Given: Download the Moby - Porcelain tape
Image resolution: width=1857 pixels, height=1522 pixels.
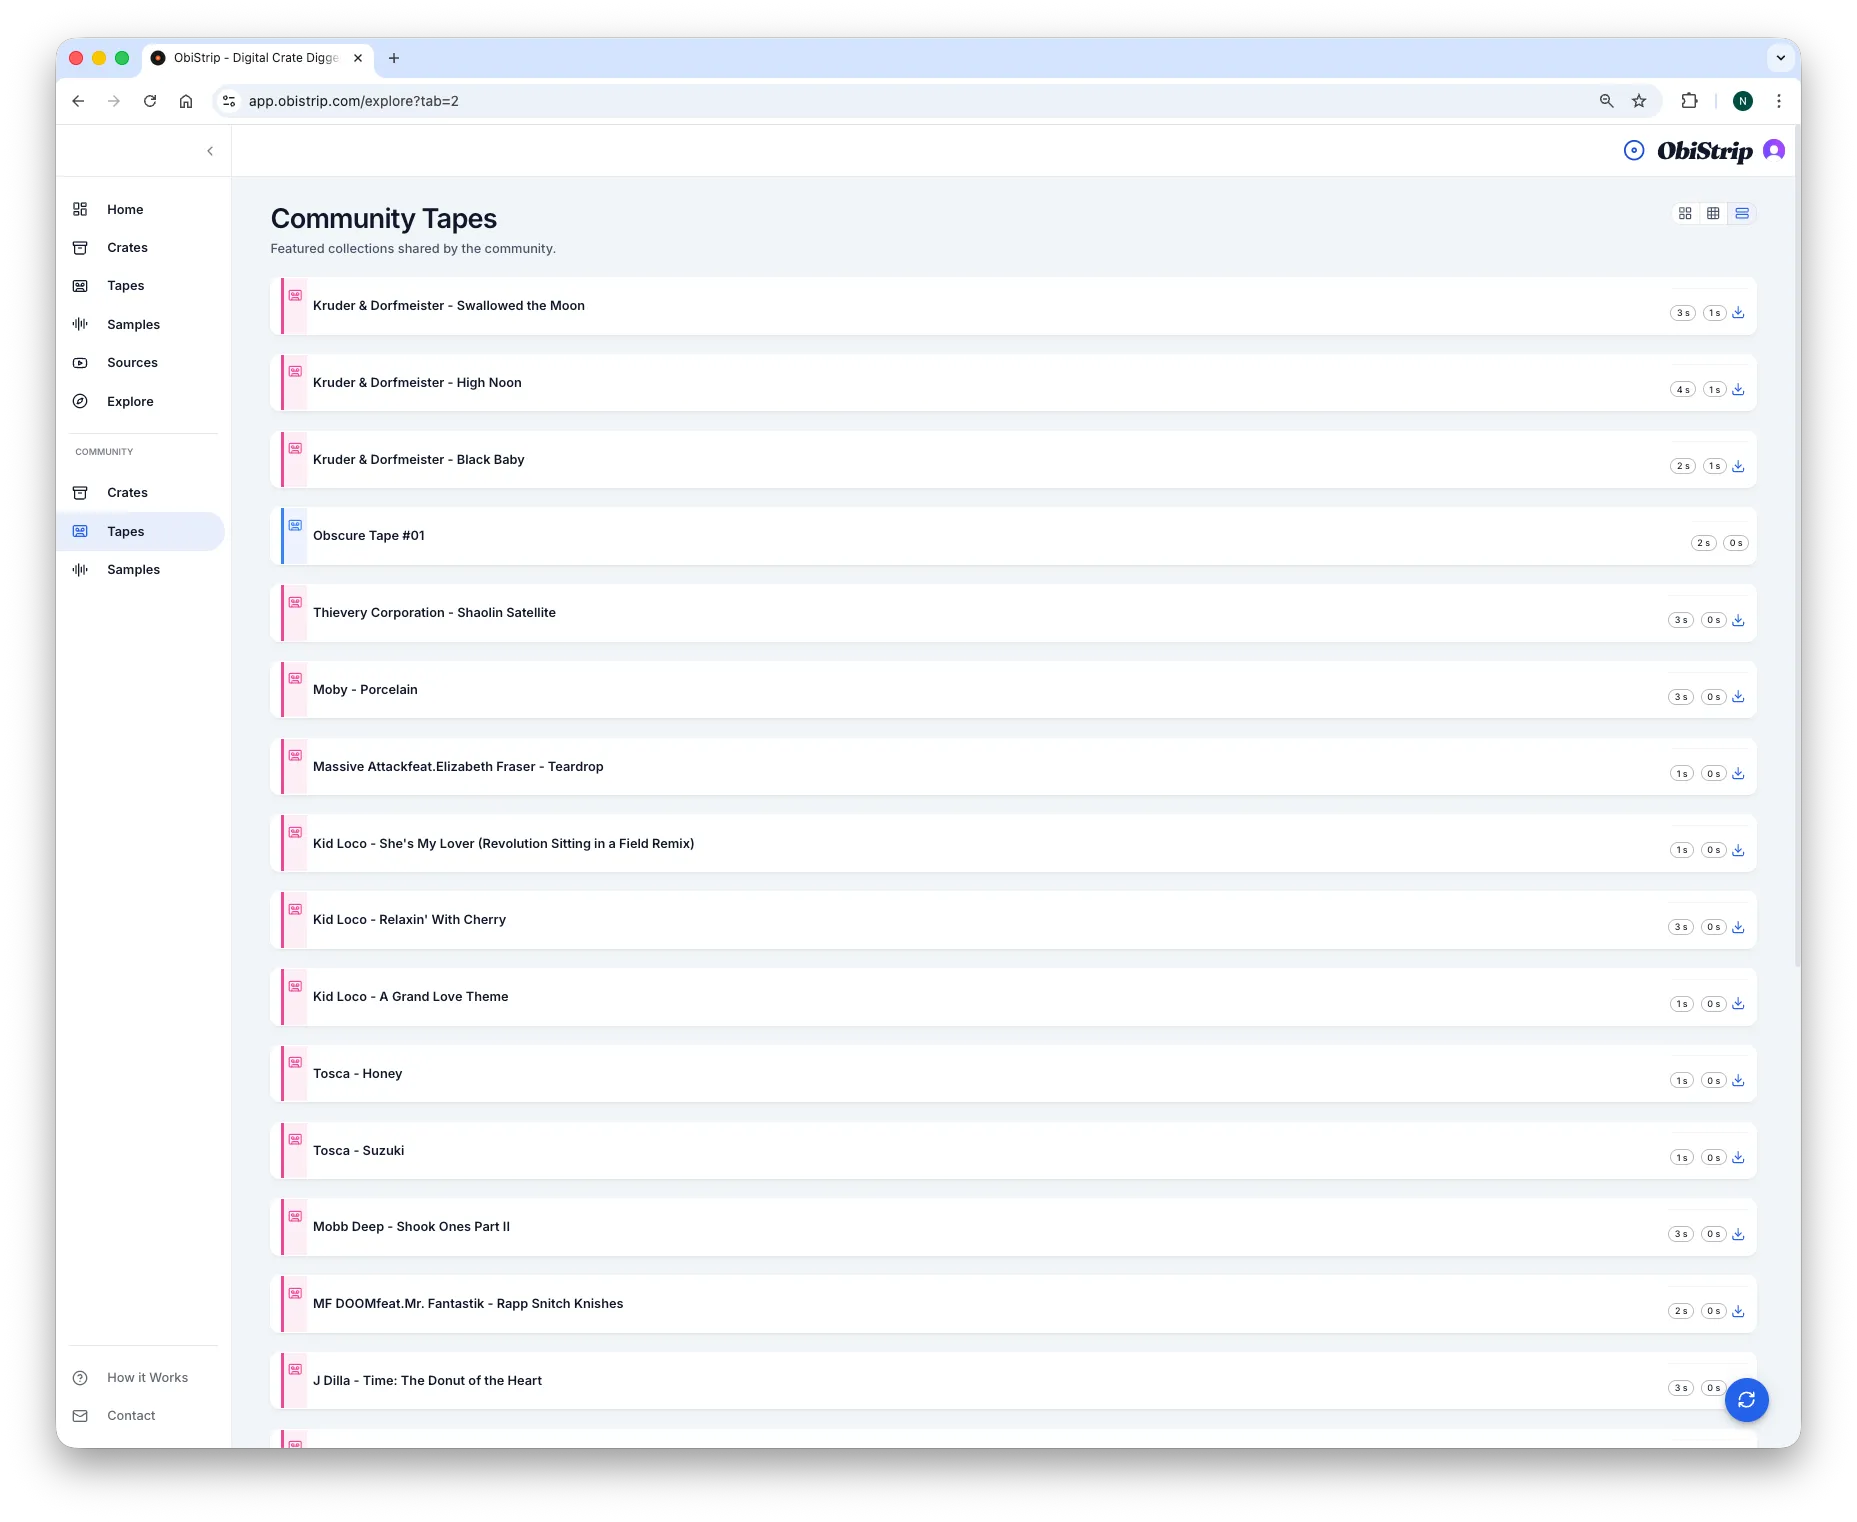Looking at the screenshot, I should click(x=1738, y=696).
